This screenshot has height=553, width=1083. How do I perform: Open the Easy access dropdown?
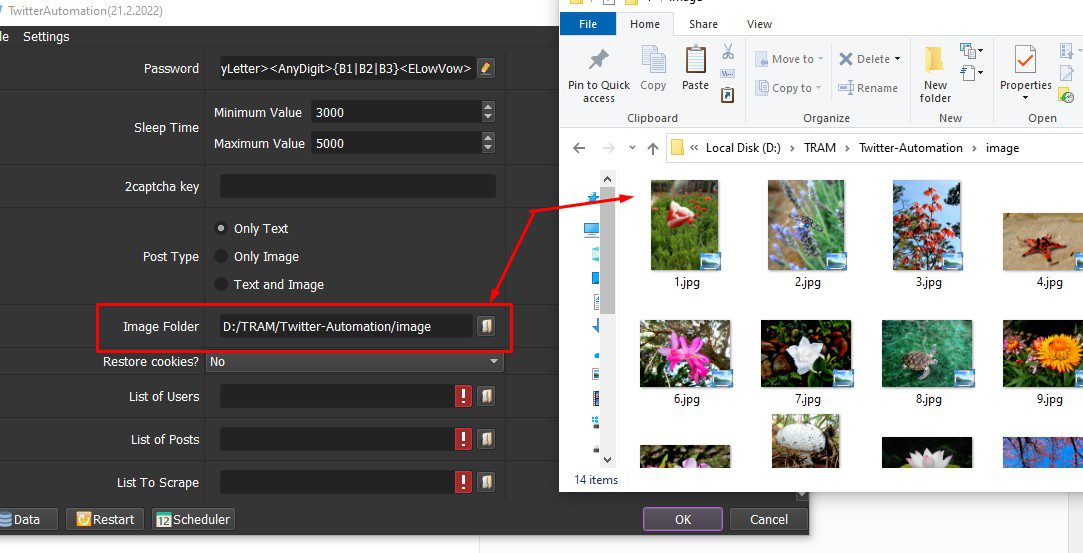[x=970, y=72]
